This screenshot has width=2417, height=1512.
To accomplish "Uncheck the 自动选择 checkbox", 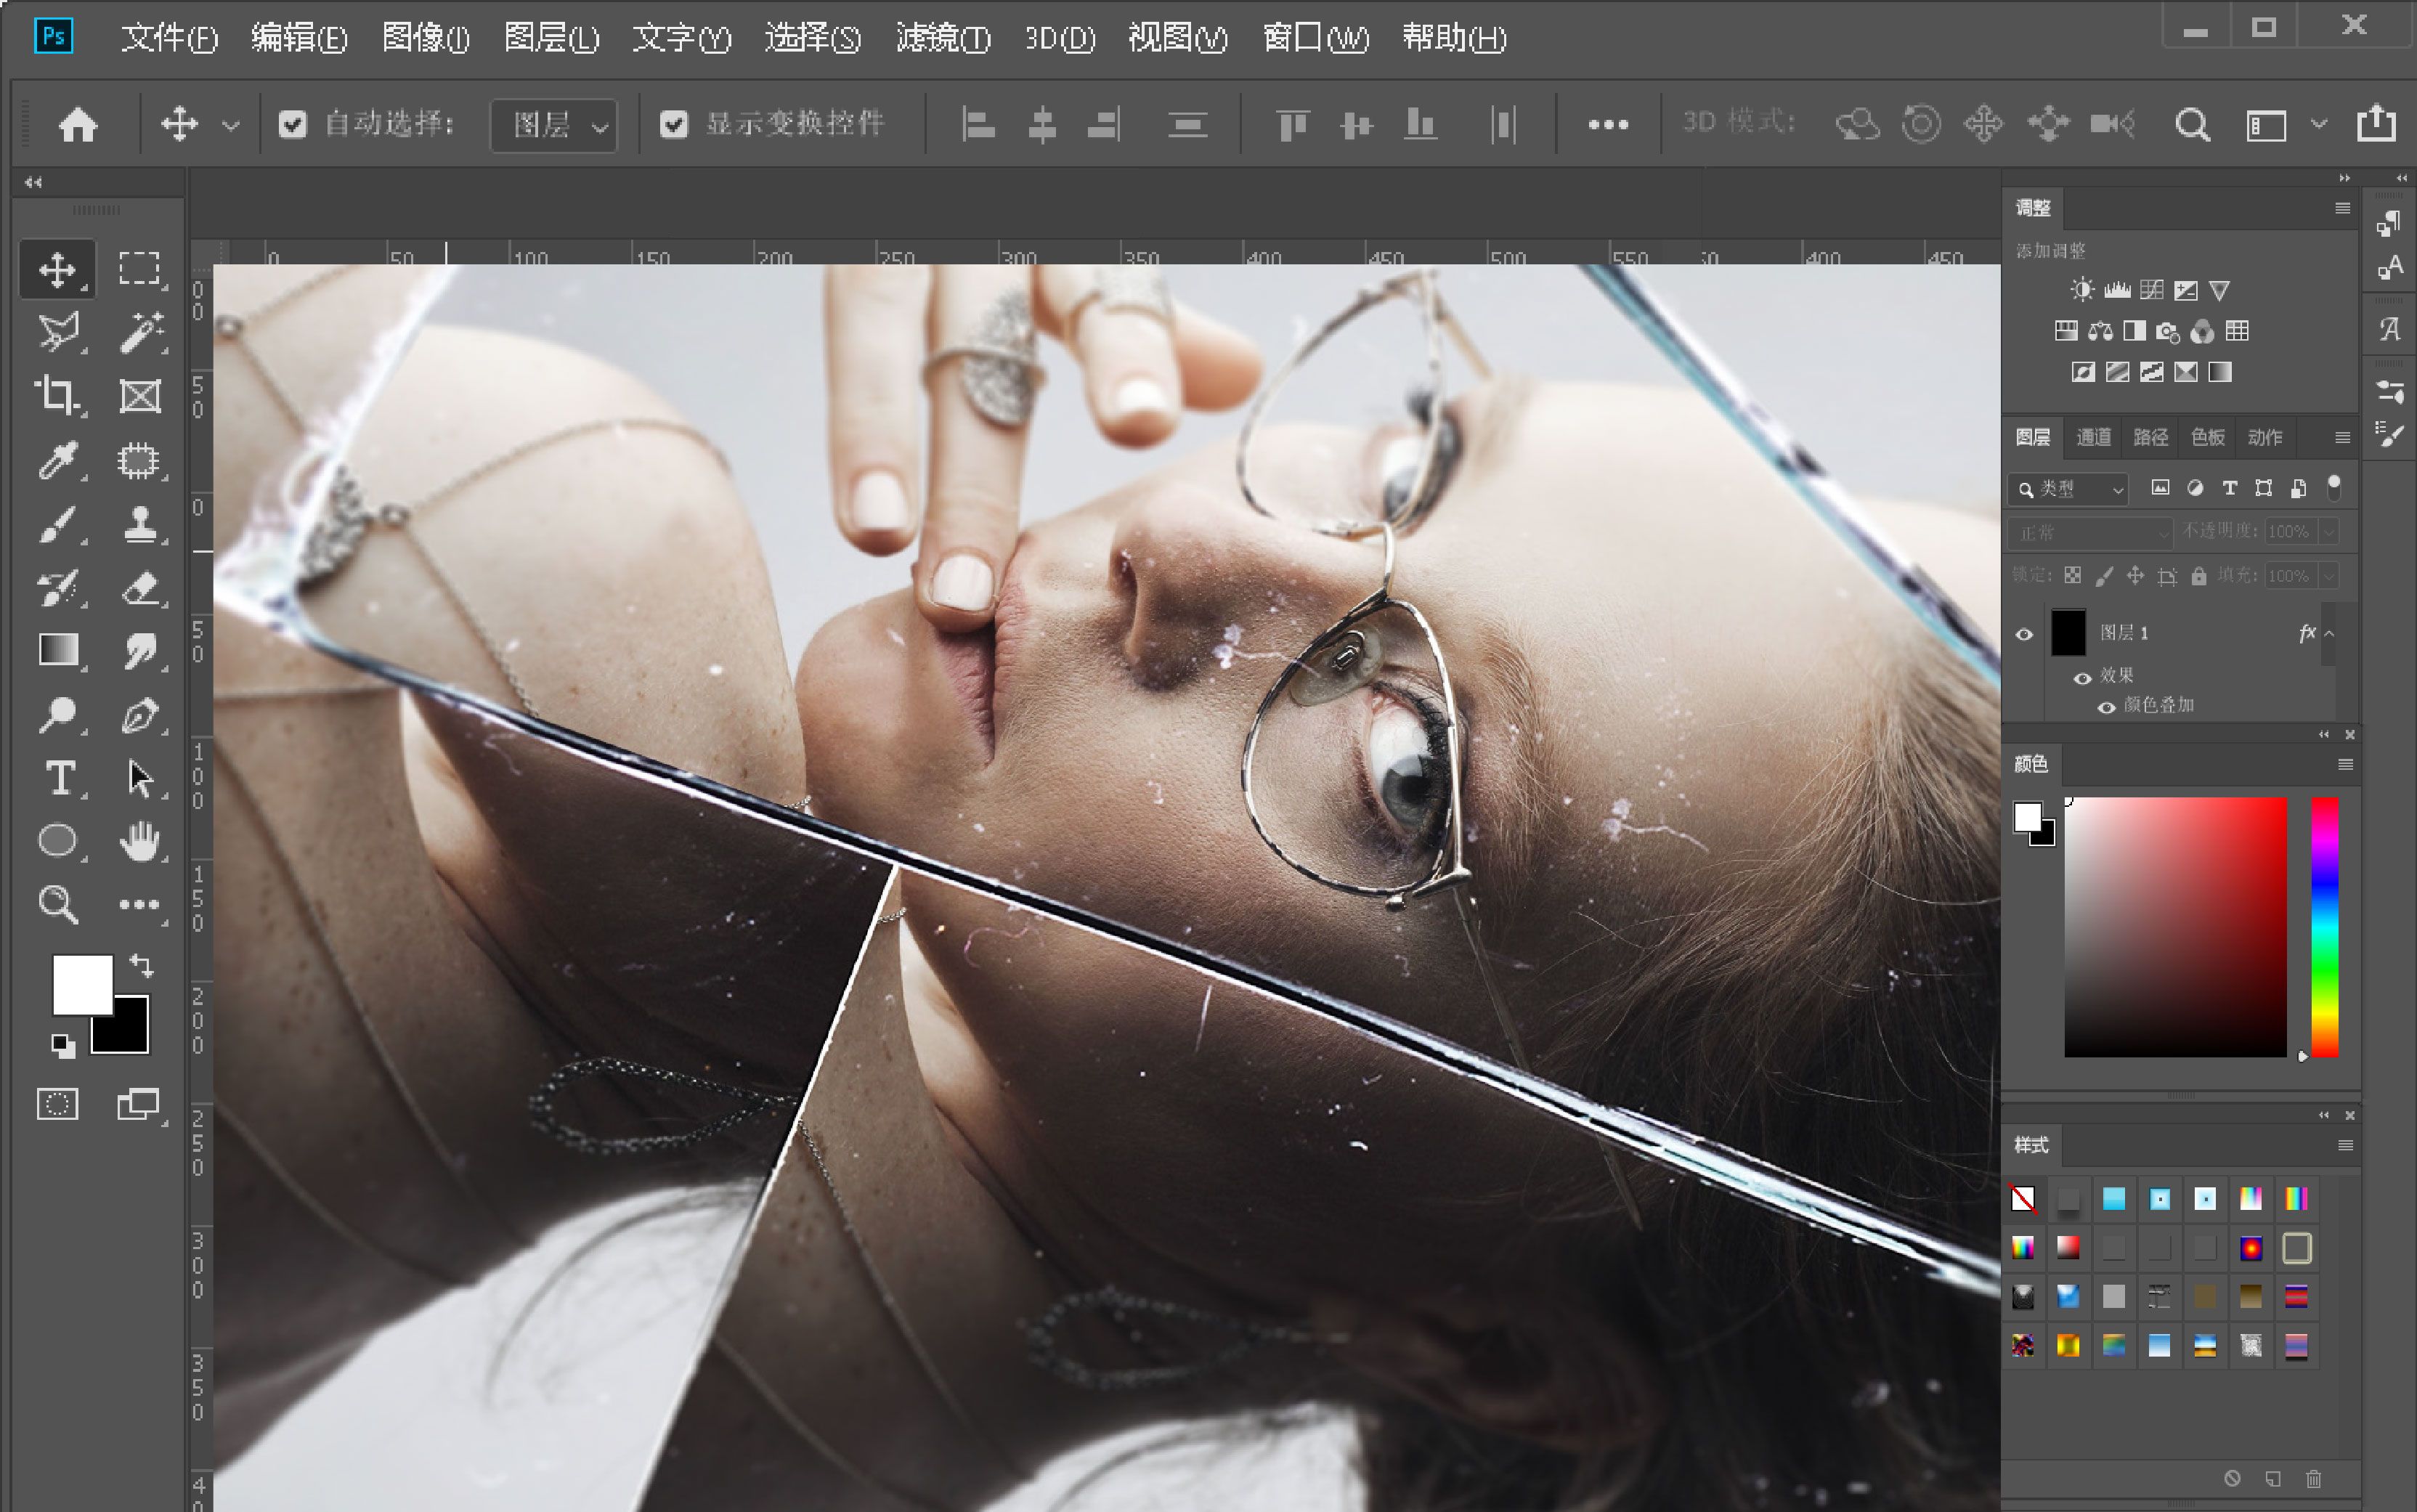I will point(292,124).
